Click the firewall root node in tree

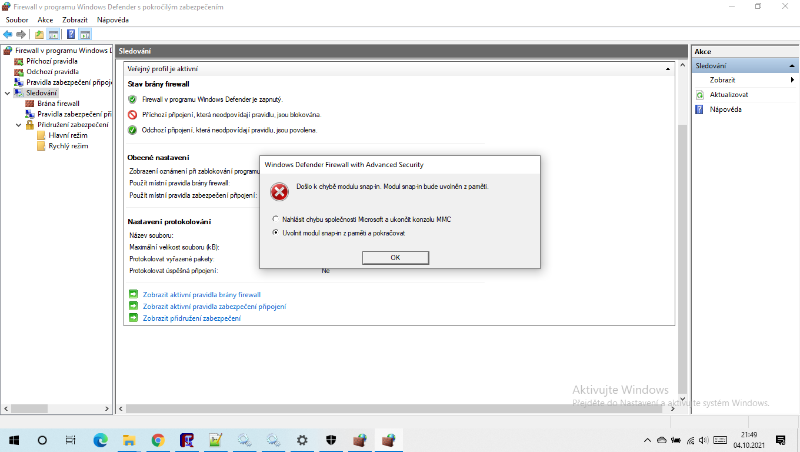63,51
